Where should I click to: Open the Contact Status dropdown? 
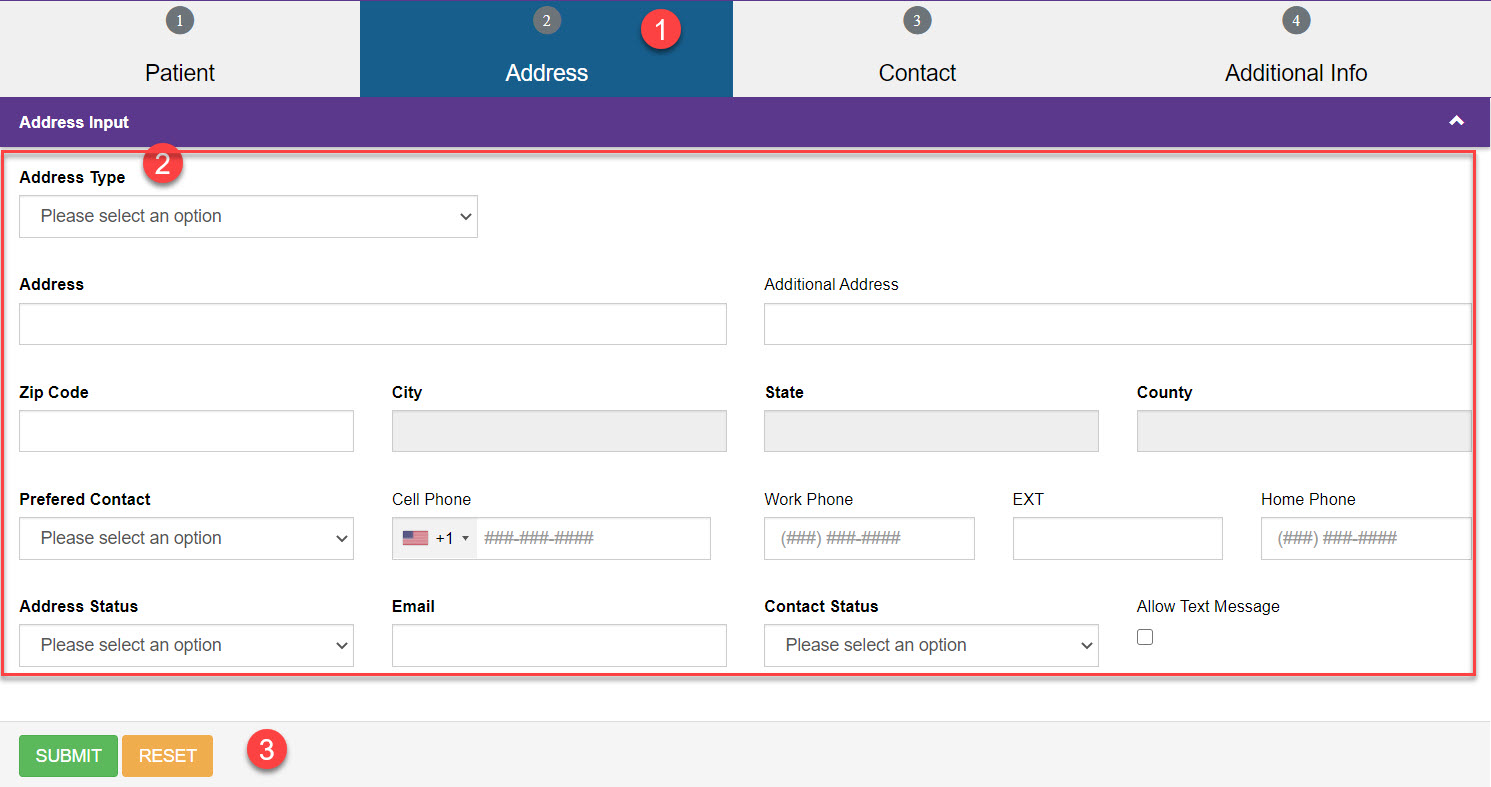[931, 645]
